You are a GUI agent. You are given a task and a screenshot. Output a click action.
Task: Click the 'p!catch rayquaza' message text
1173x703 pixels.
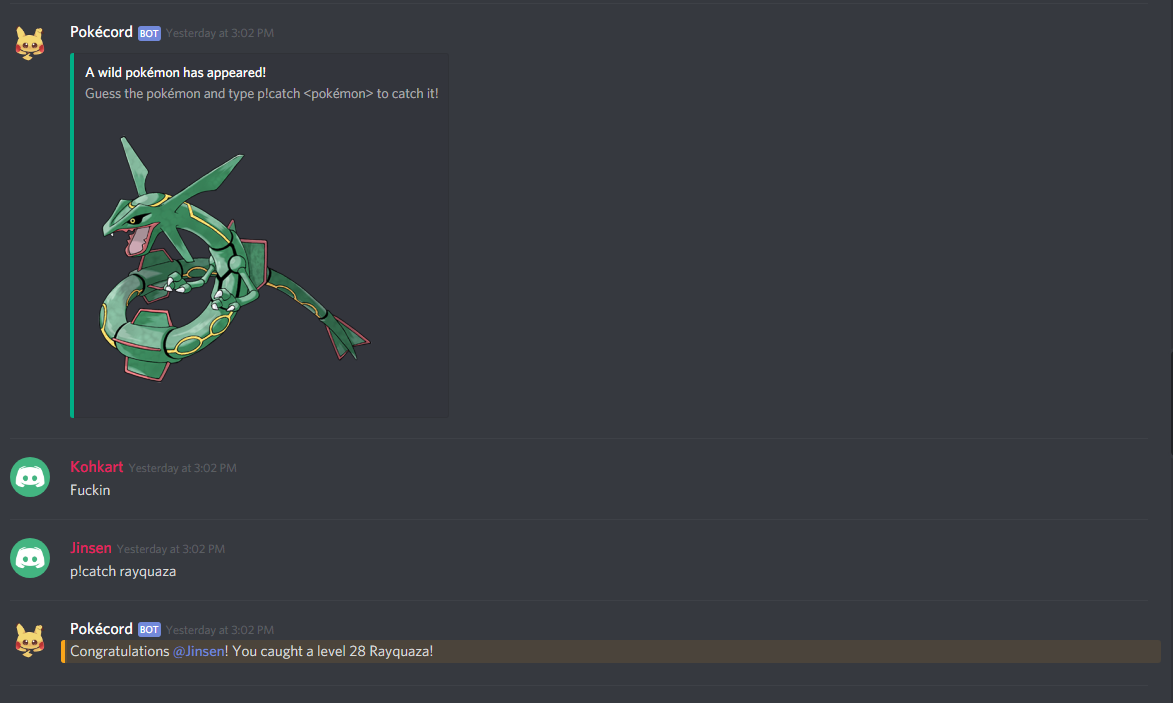pyautogui.click(x=123, y=571)
